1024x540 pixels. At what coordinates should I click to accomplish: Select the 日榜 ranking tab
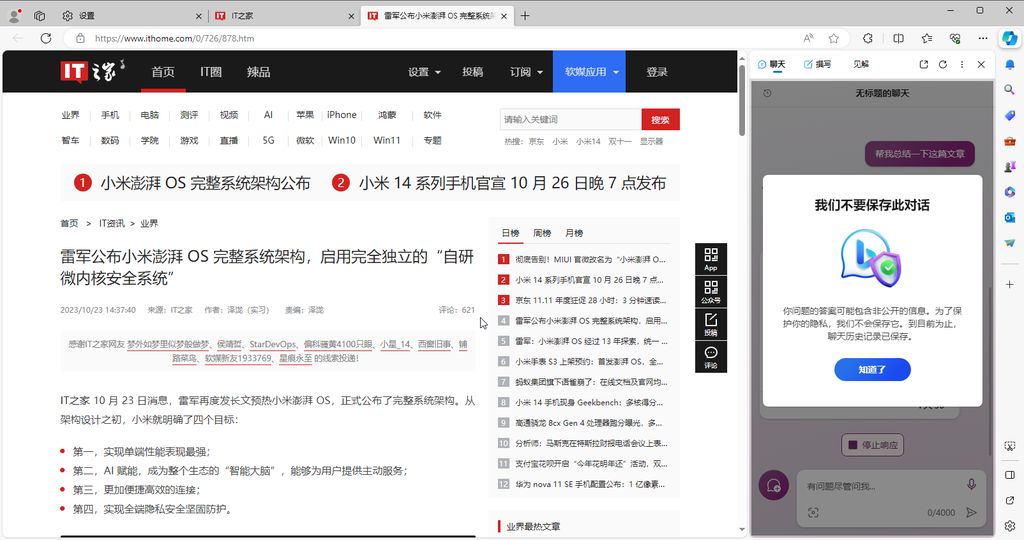pyautogui.click(x=510, y=233)
